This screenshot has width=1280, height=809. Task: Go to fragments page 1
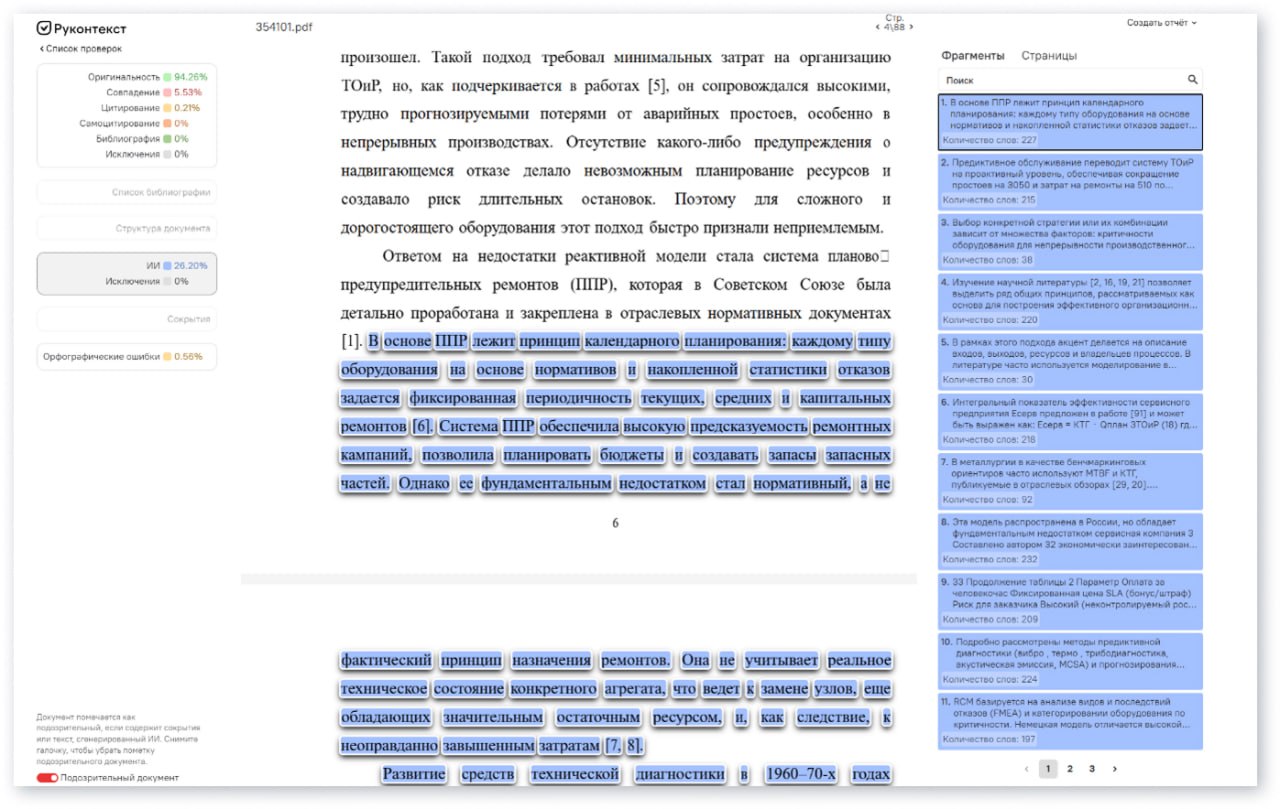point(1048,769)
